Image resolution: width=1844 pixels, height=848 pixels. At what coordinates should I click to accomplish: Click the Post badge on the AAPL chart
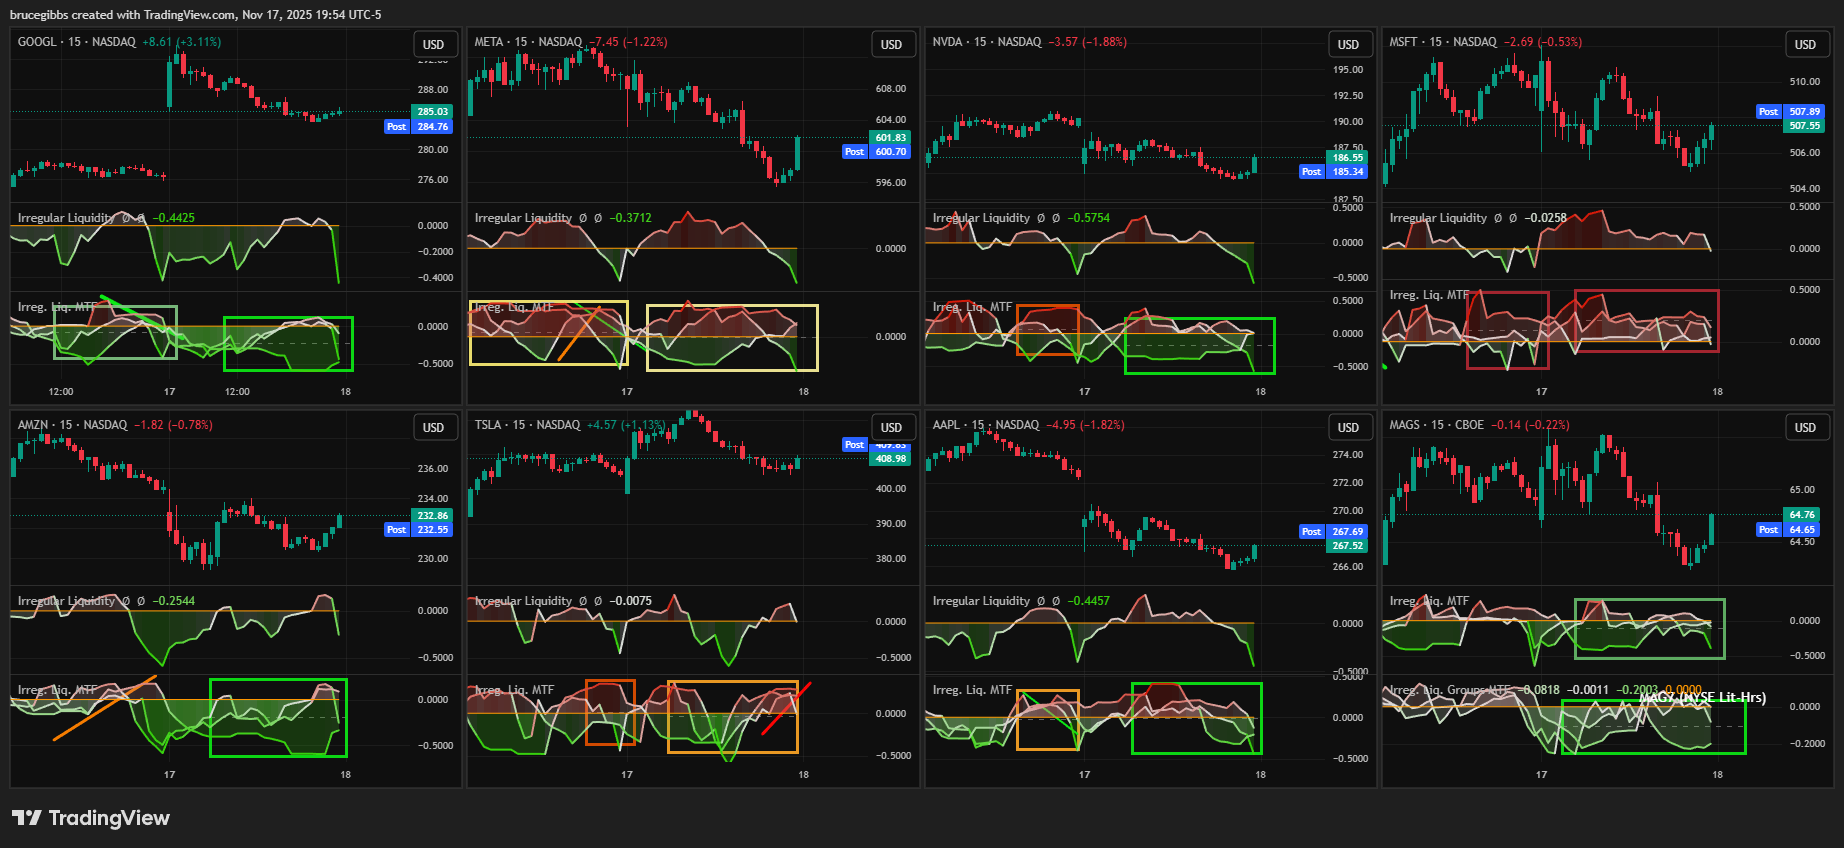click(1311, 532)
